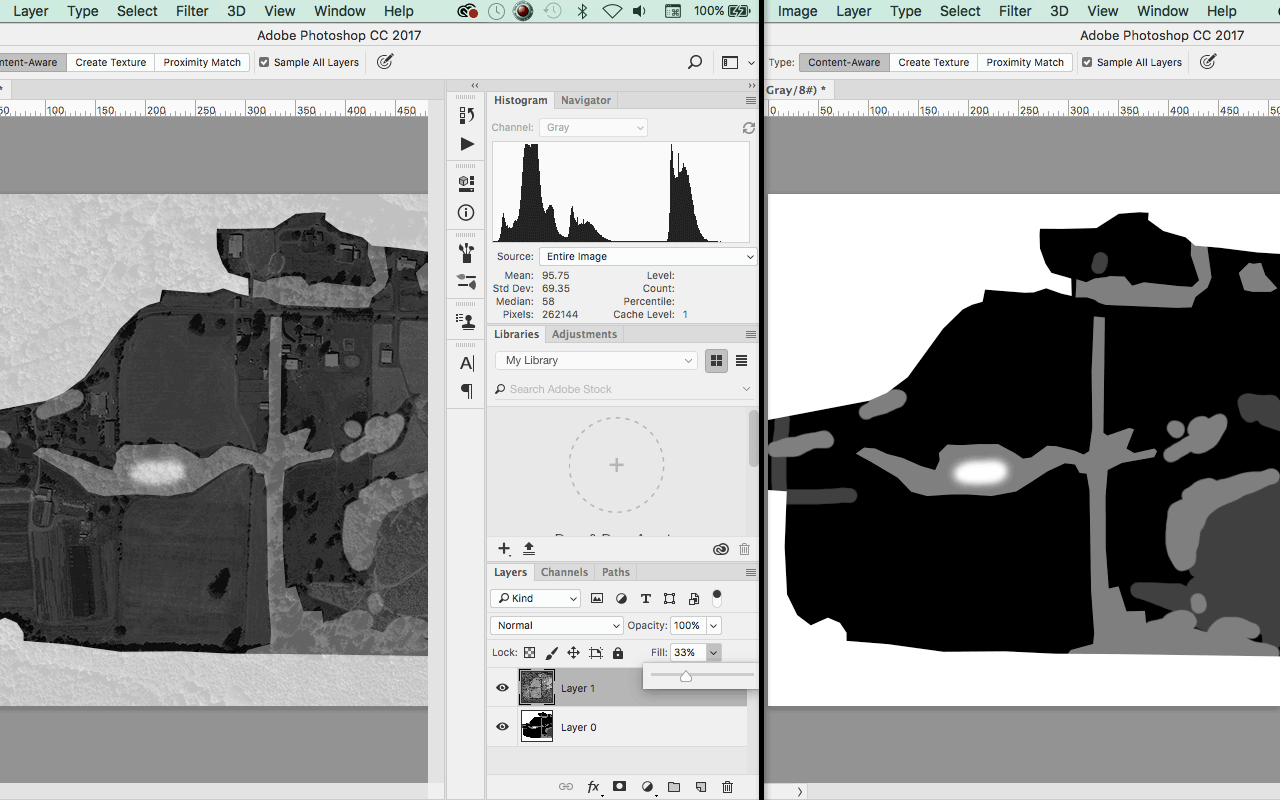Click the Lock All padlock icon
This screenshot has width=1280, height=800.
(x=618, y=653)
